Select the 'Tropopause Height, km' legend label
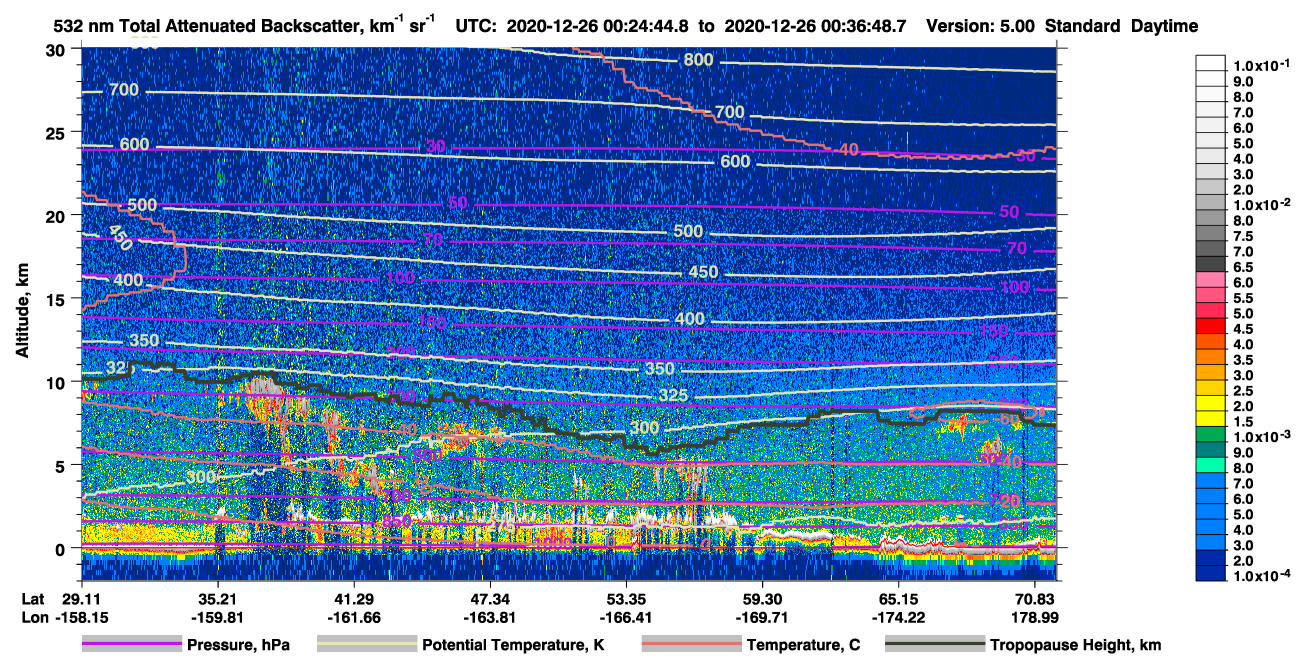1300x667 pixels. coord(1076,646)
